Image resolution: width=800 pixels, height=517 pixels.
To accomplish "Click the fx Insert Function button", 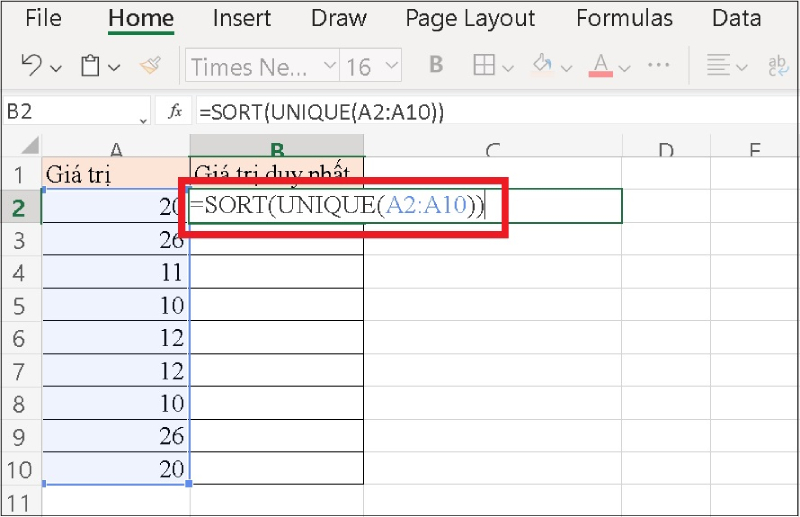I will (174, 112).
